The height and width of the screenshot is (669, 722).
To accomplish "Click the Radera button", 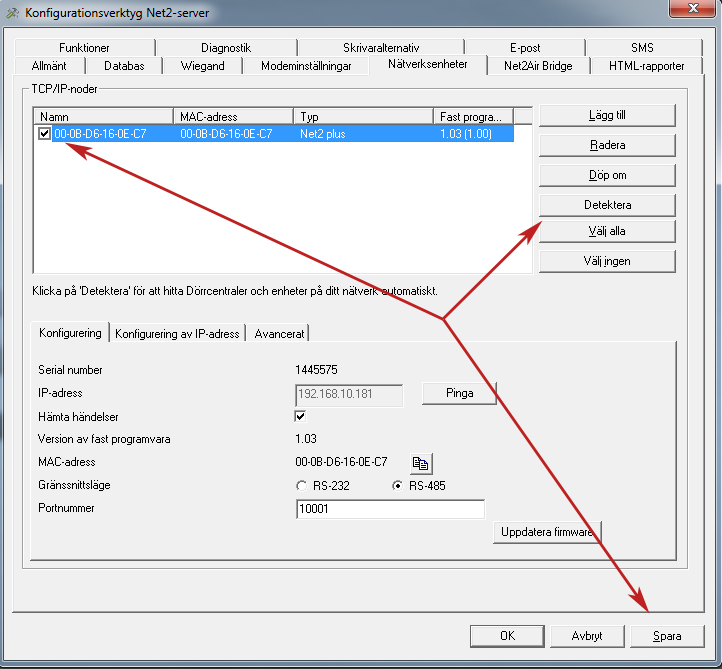I will 607,145.
